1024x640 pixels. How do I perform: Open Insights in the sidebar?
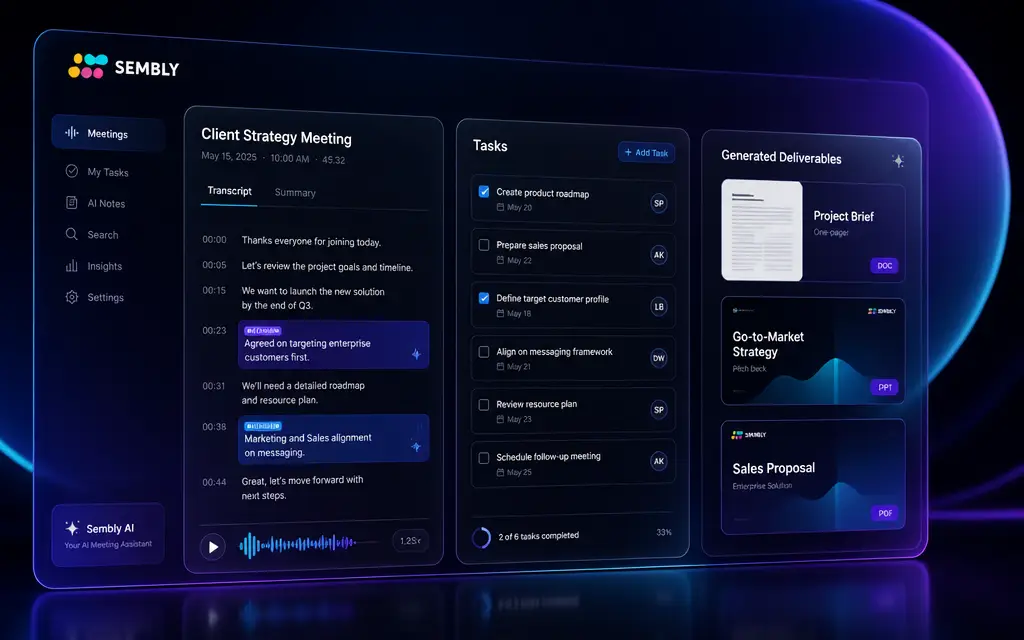click(94, 266)
